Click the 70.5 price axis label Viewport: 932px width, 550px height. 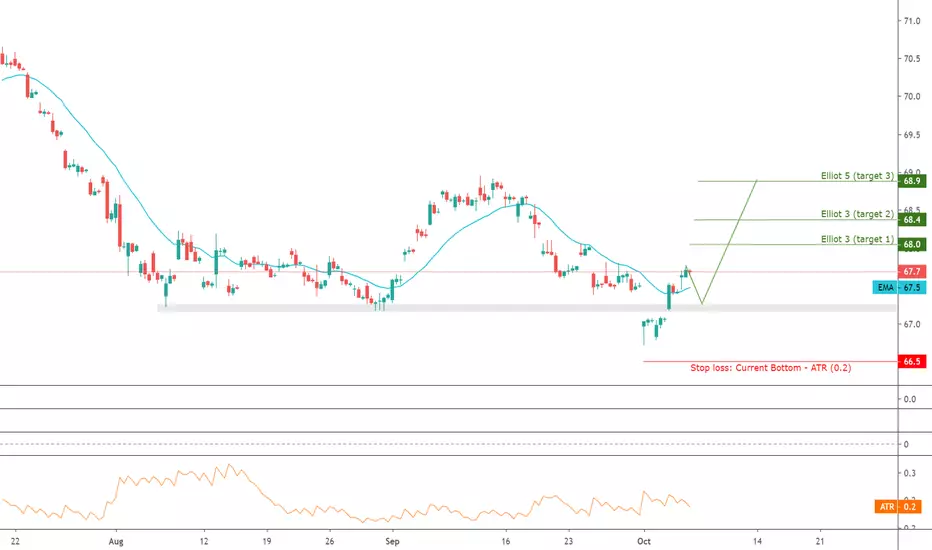tap(912, 59)
